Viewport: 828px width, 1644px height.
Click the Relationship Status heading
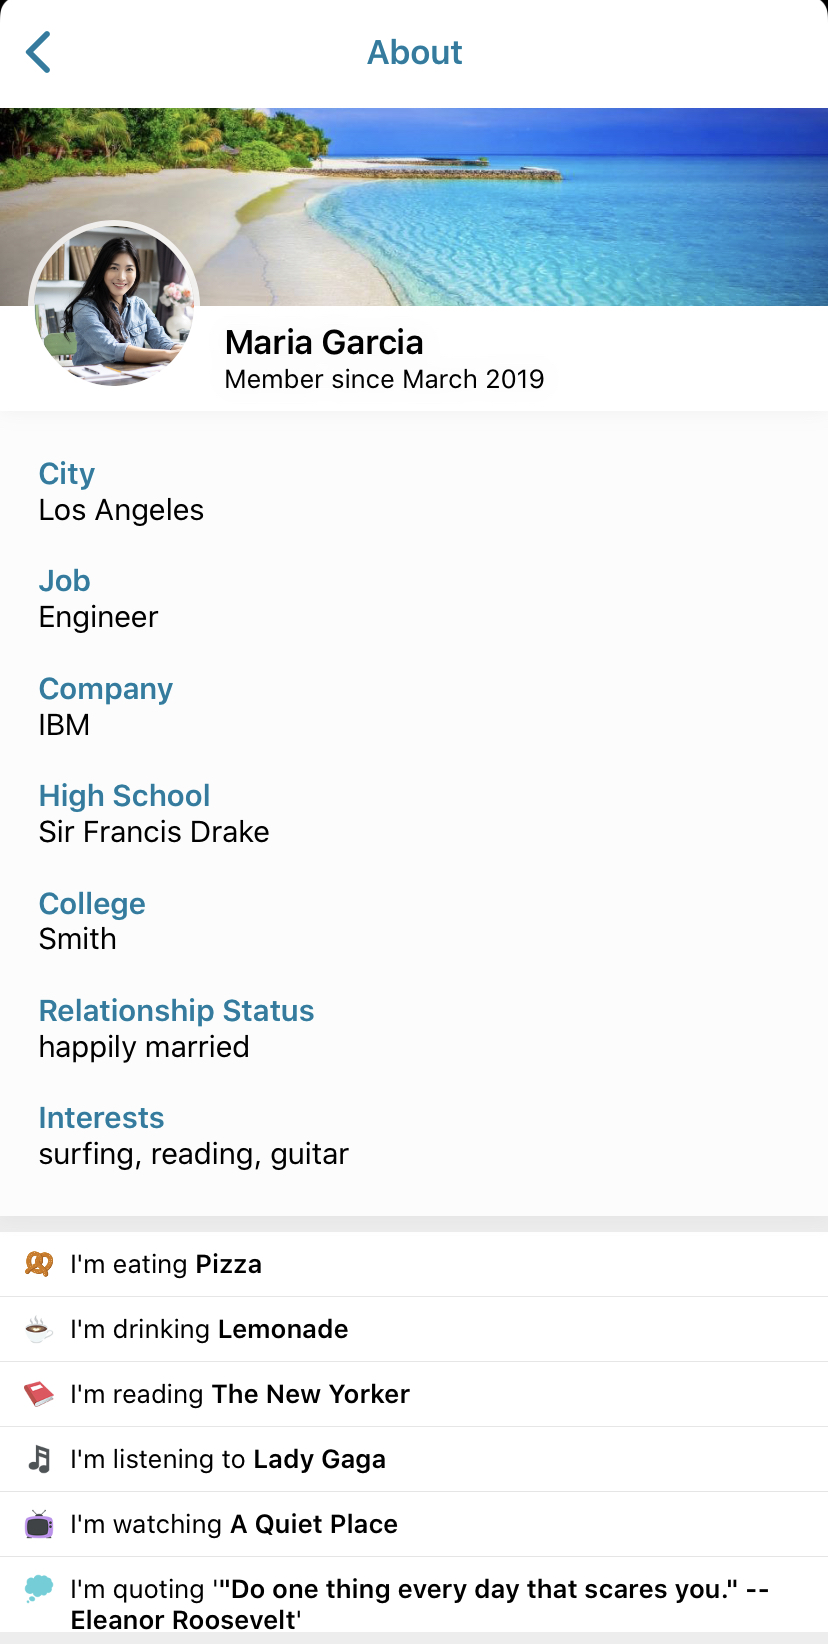click(176, 1011)
